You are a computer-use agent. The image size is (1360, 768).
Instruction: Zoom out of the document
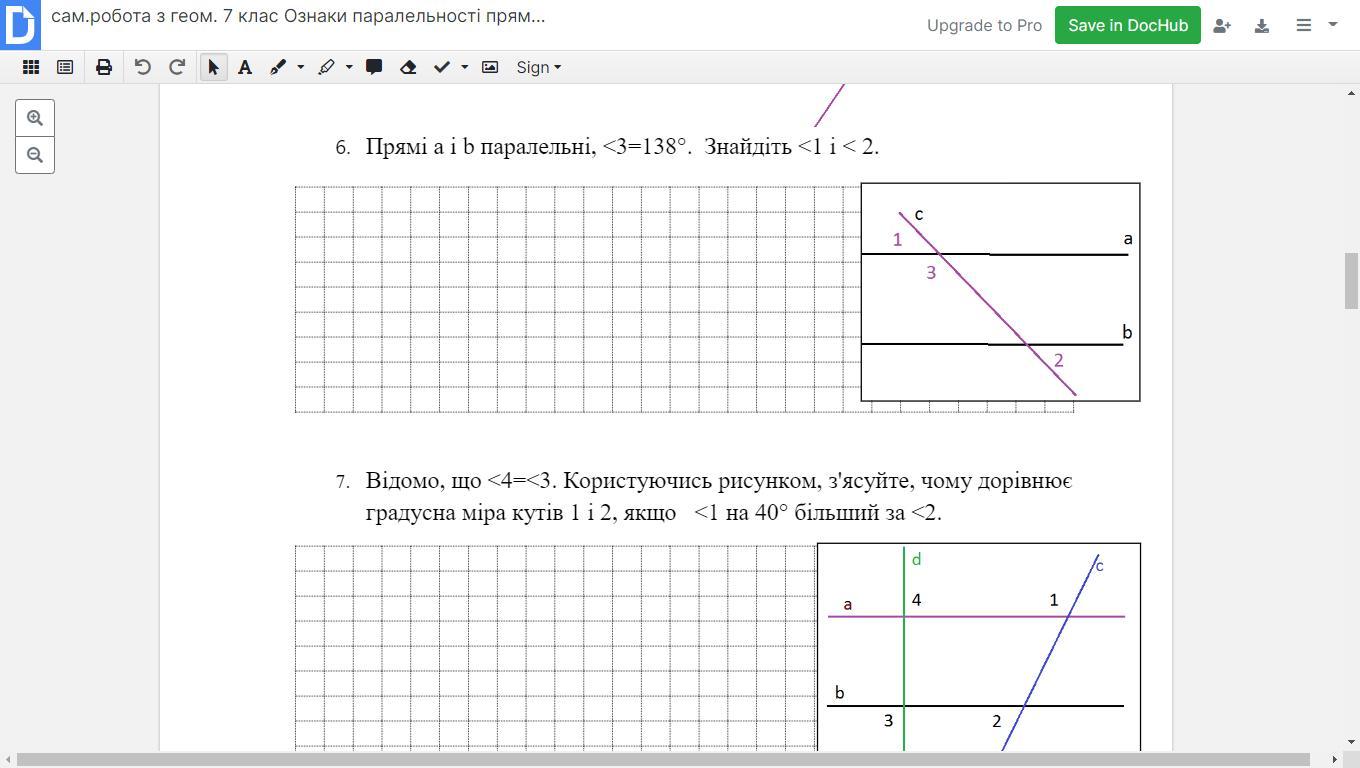tap(35, 155)
